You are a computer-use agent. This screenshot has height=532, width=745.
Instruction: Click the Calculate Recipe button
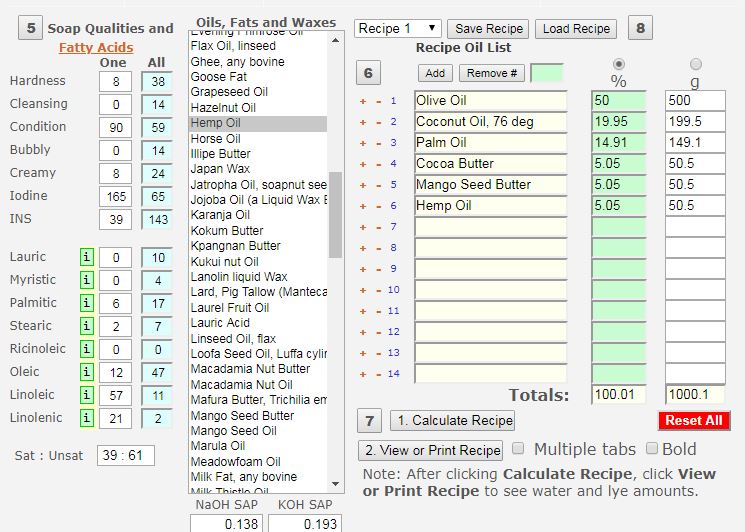(451, 421)
